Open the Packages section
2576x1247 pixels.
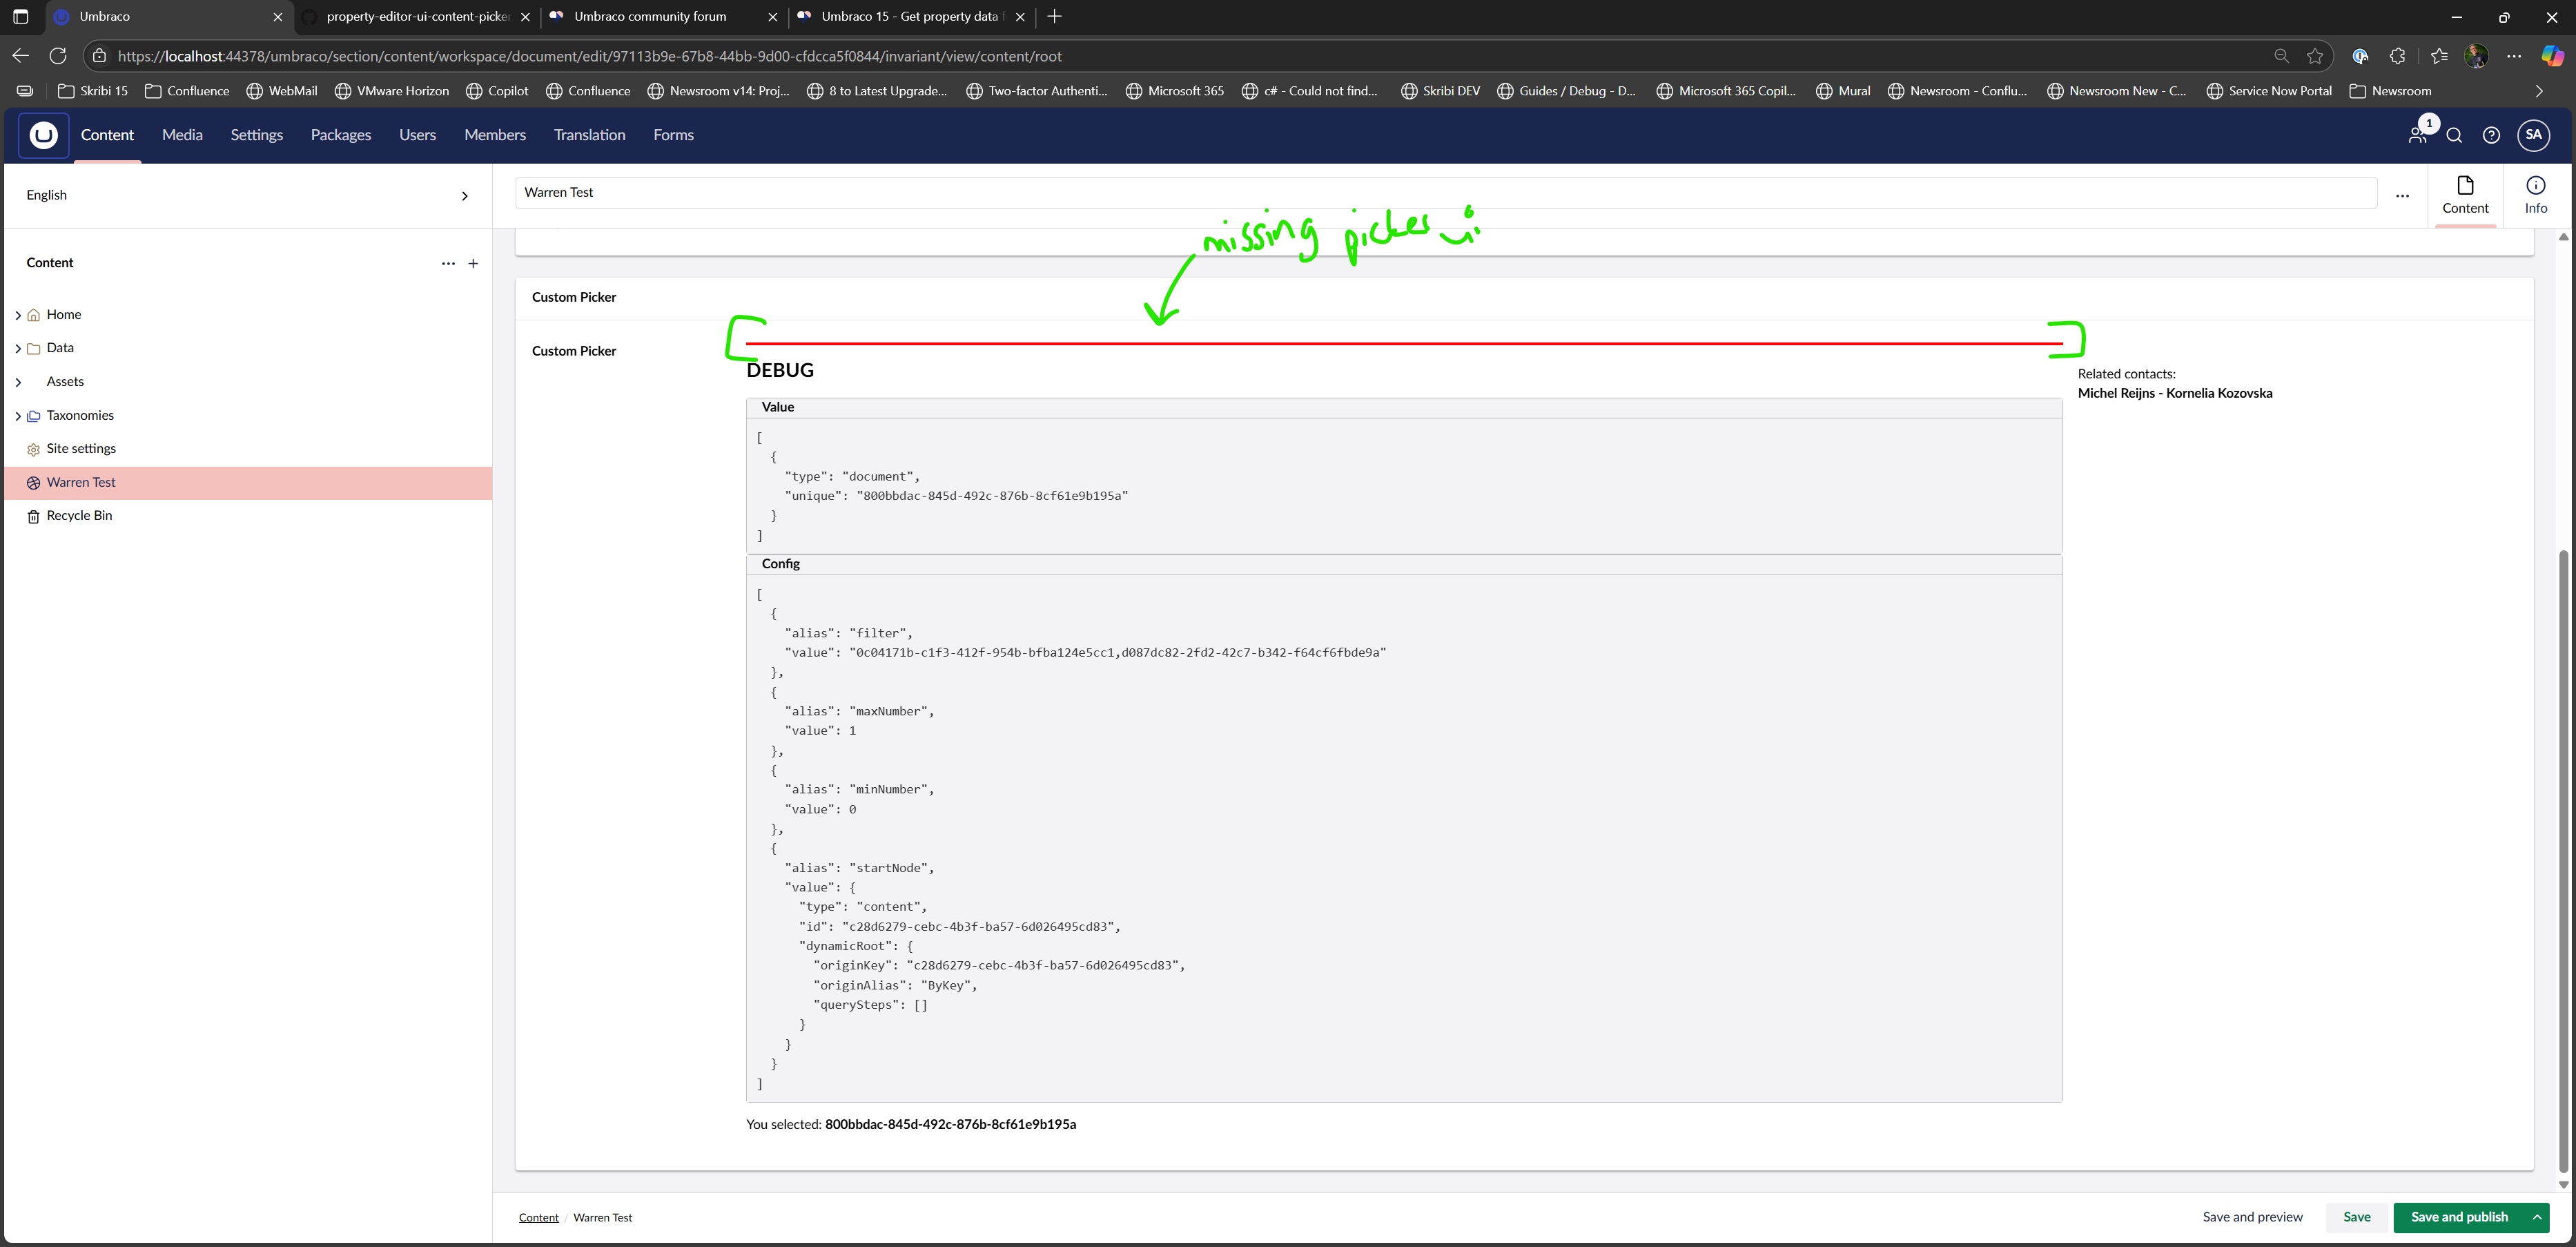coord(340,135)
